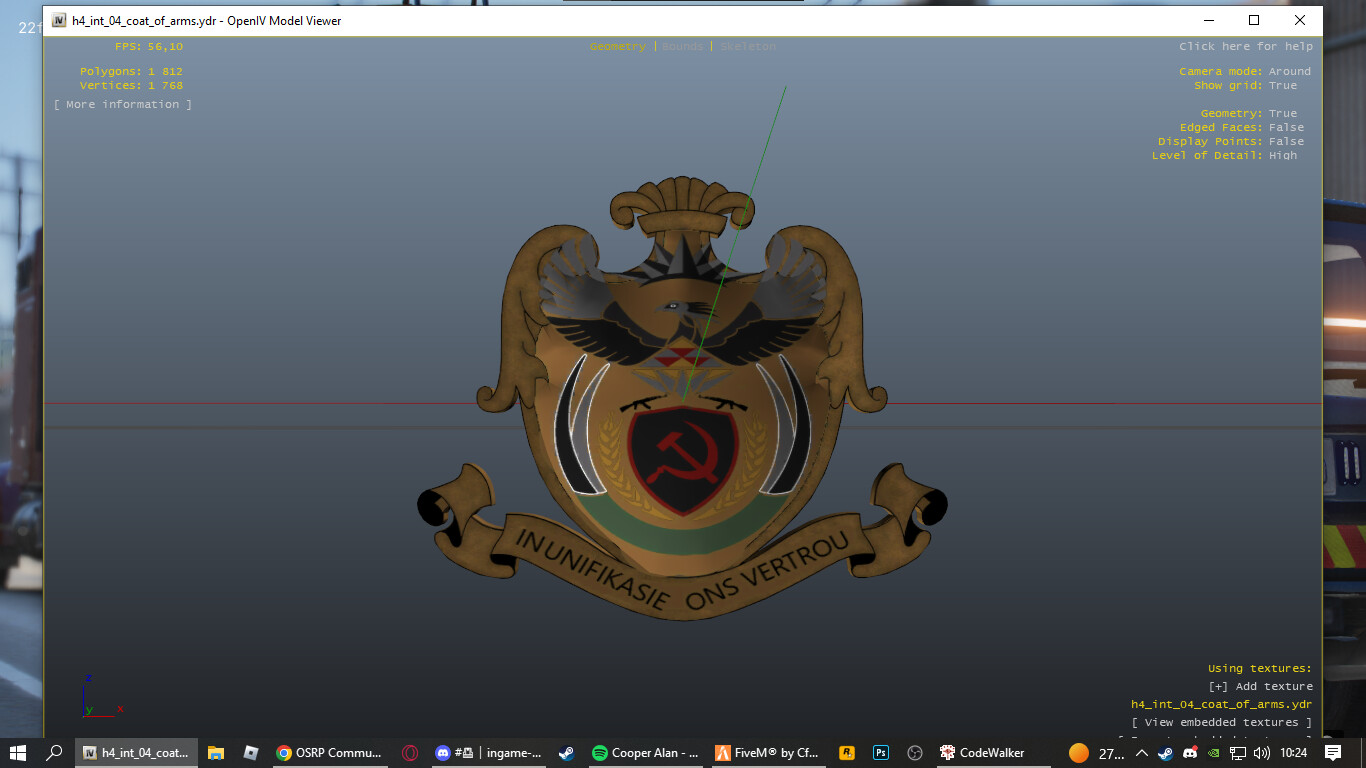Open the Photoshop taskbar icon

point(881,752)
